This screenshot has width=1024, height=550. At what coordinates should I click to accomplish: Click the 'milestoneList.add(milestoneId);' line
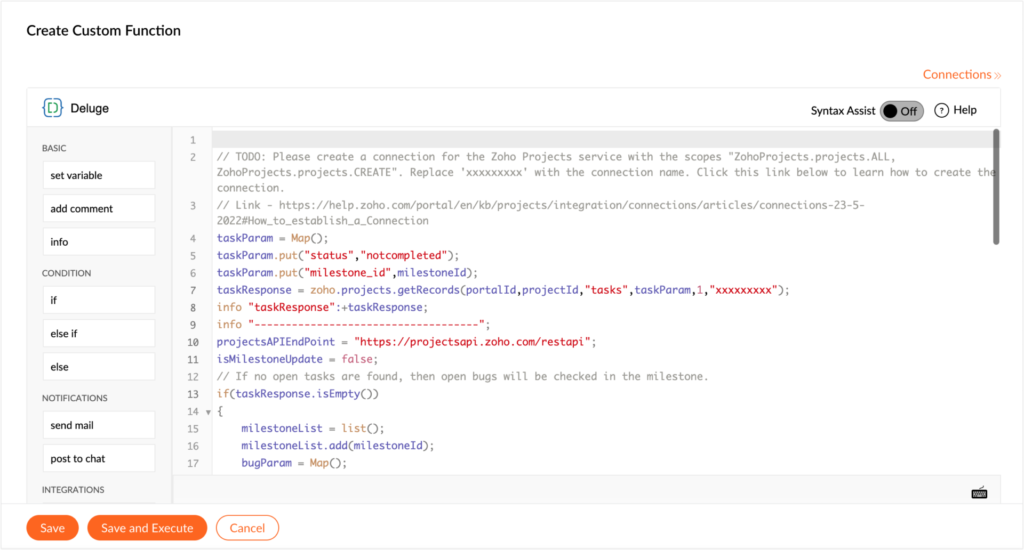(338, 445)
